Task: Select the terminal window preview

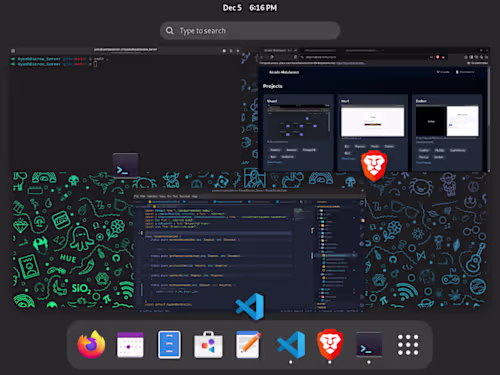Action: (126, 109)
